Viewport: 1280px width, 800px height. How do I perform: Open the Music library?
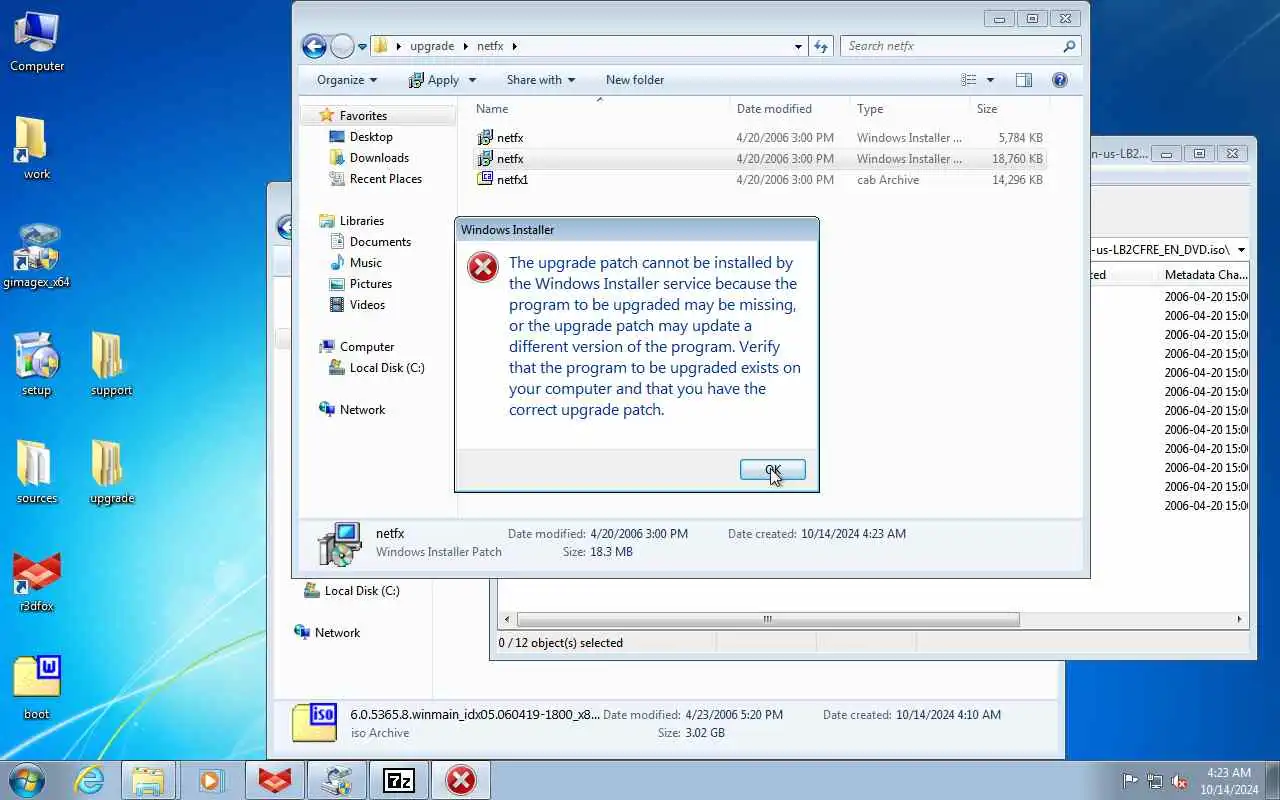tap(366, 263)
